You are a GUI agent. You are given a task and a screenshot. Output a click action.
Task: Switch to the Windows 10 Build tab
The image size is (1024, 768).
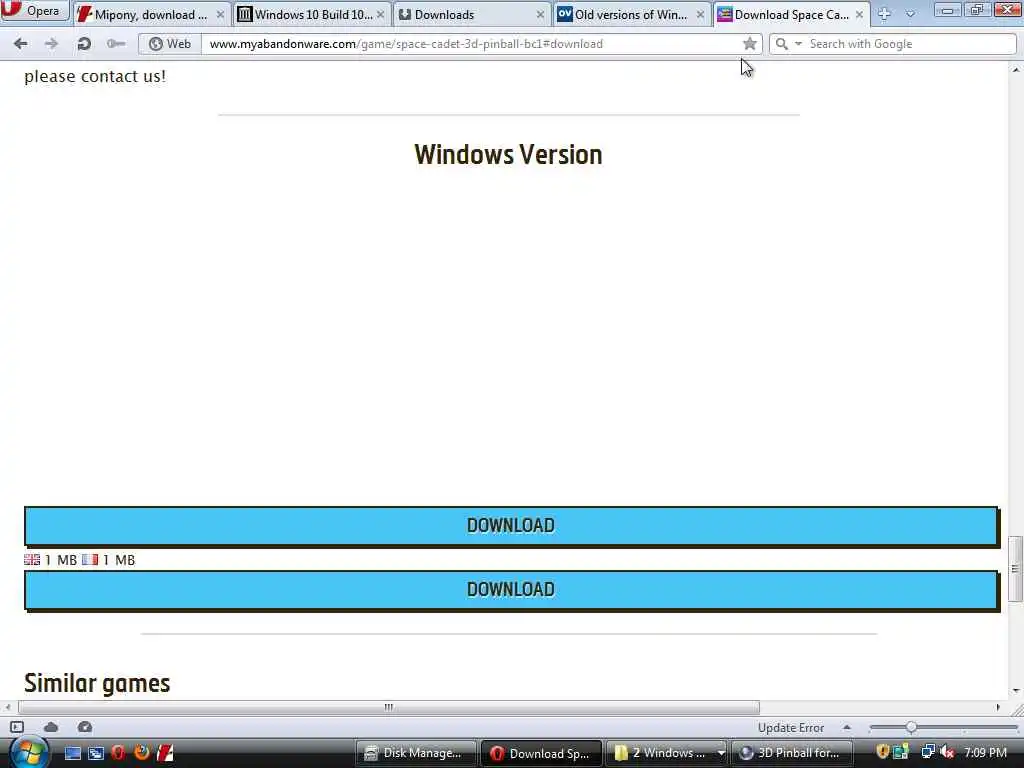coord(311,14)
